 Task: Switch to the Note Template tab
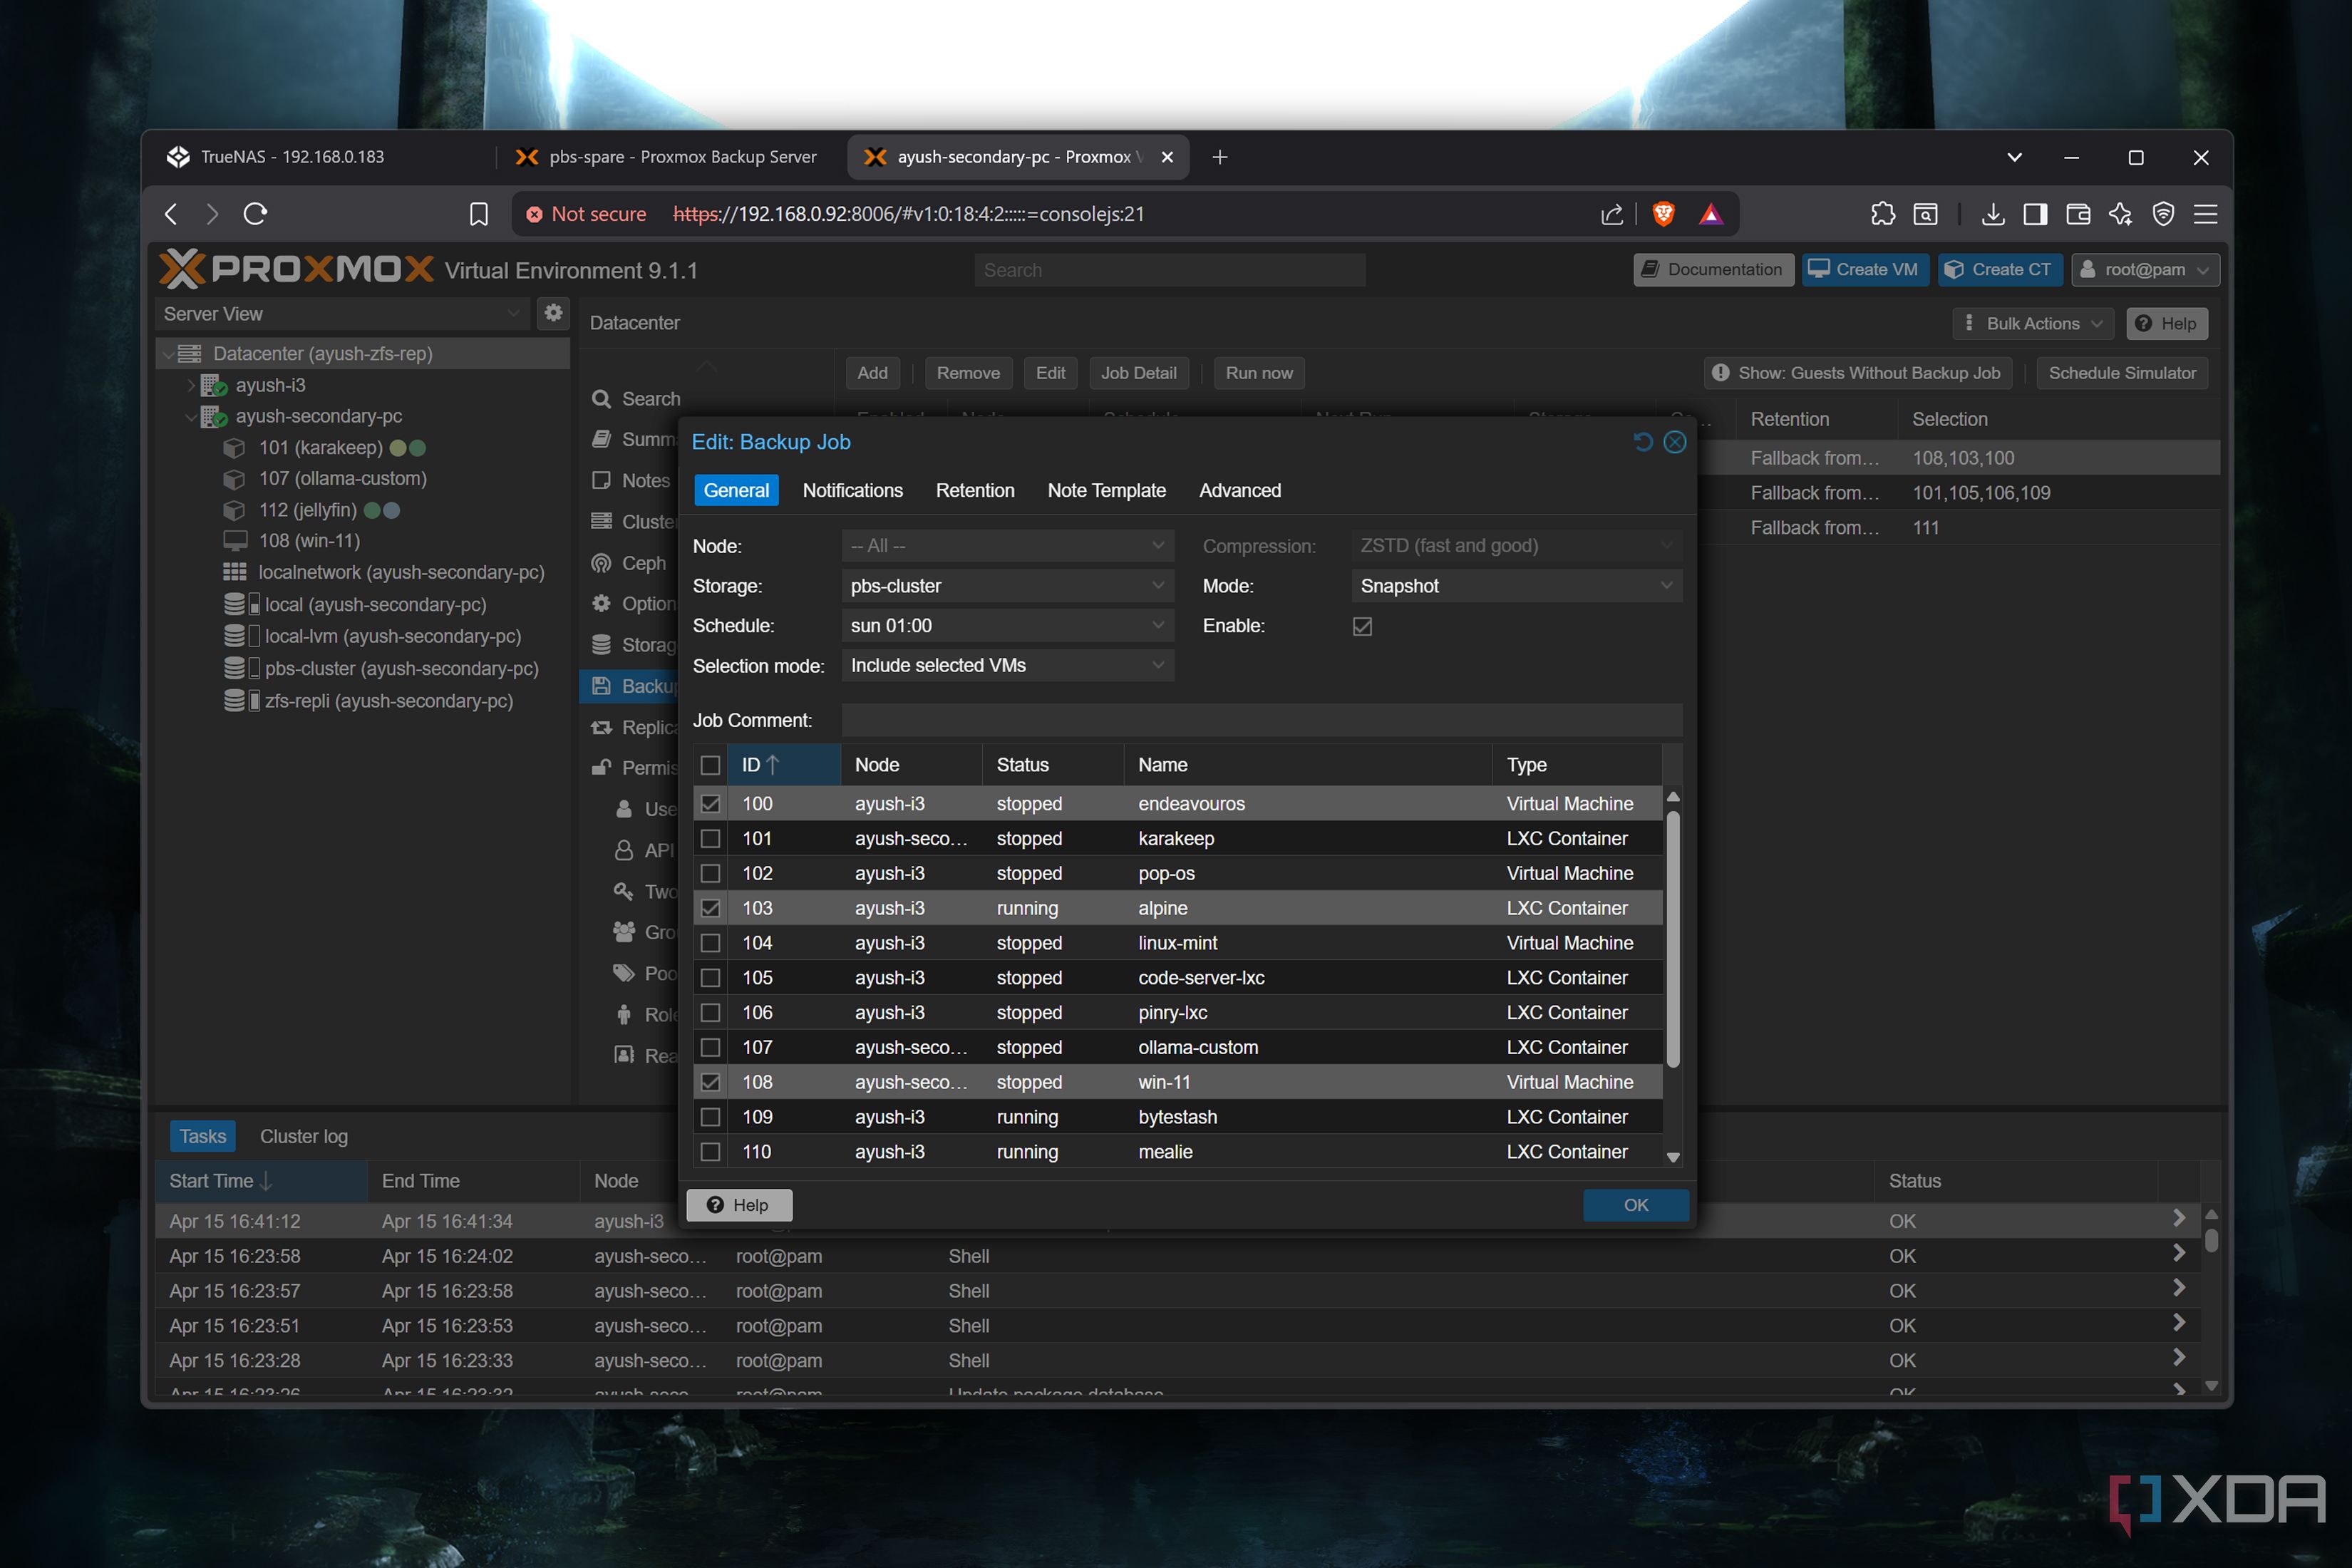[x=1106, y=491]
